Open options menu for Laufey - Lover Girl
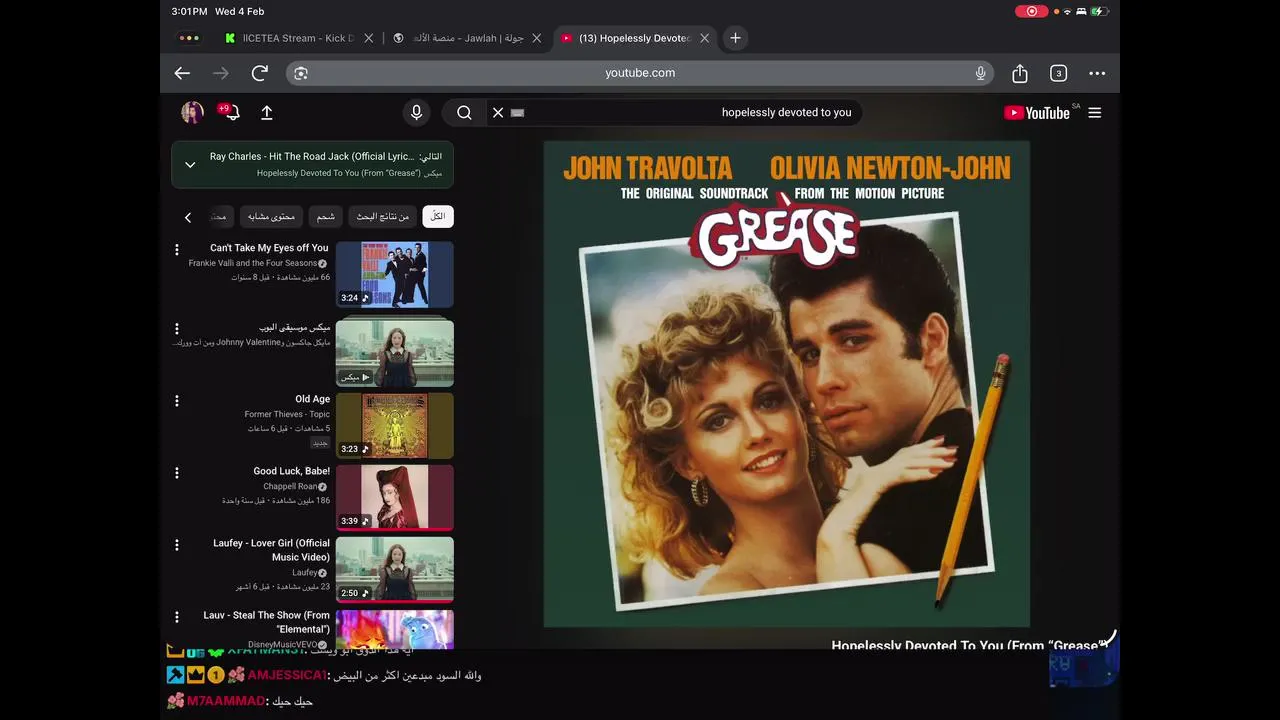1280x720 pixels. [177, 545]
